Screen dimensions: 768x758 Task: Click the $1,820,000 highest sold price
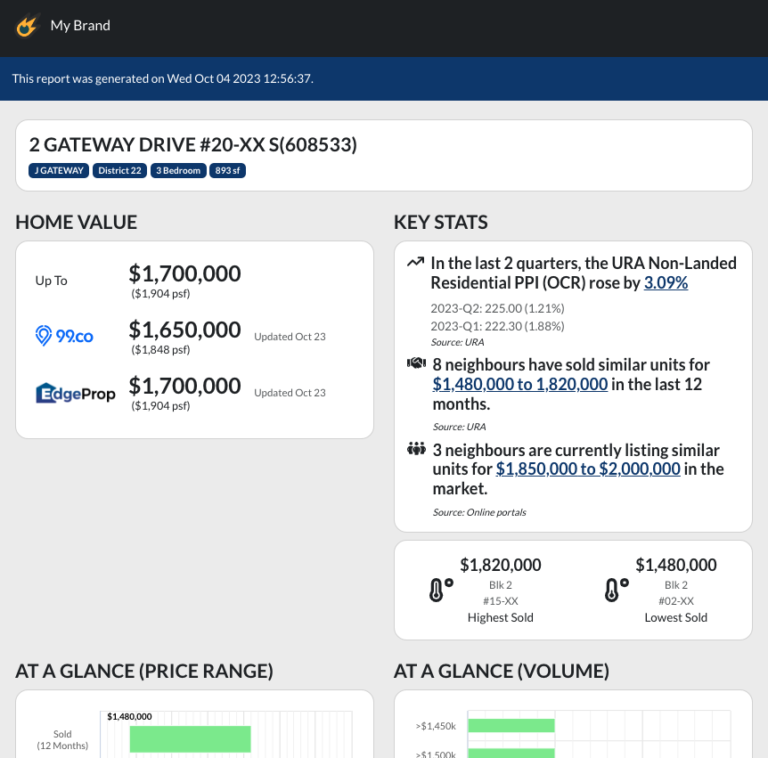tap(500, 565)
